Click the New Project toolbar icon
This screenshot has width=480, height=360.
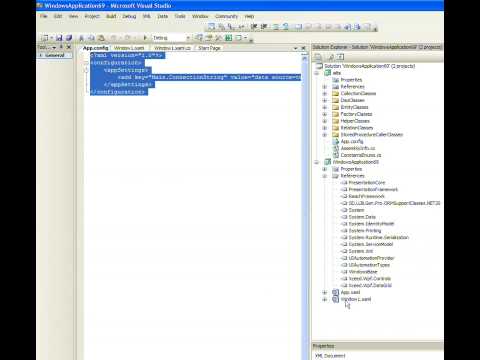44,38
